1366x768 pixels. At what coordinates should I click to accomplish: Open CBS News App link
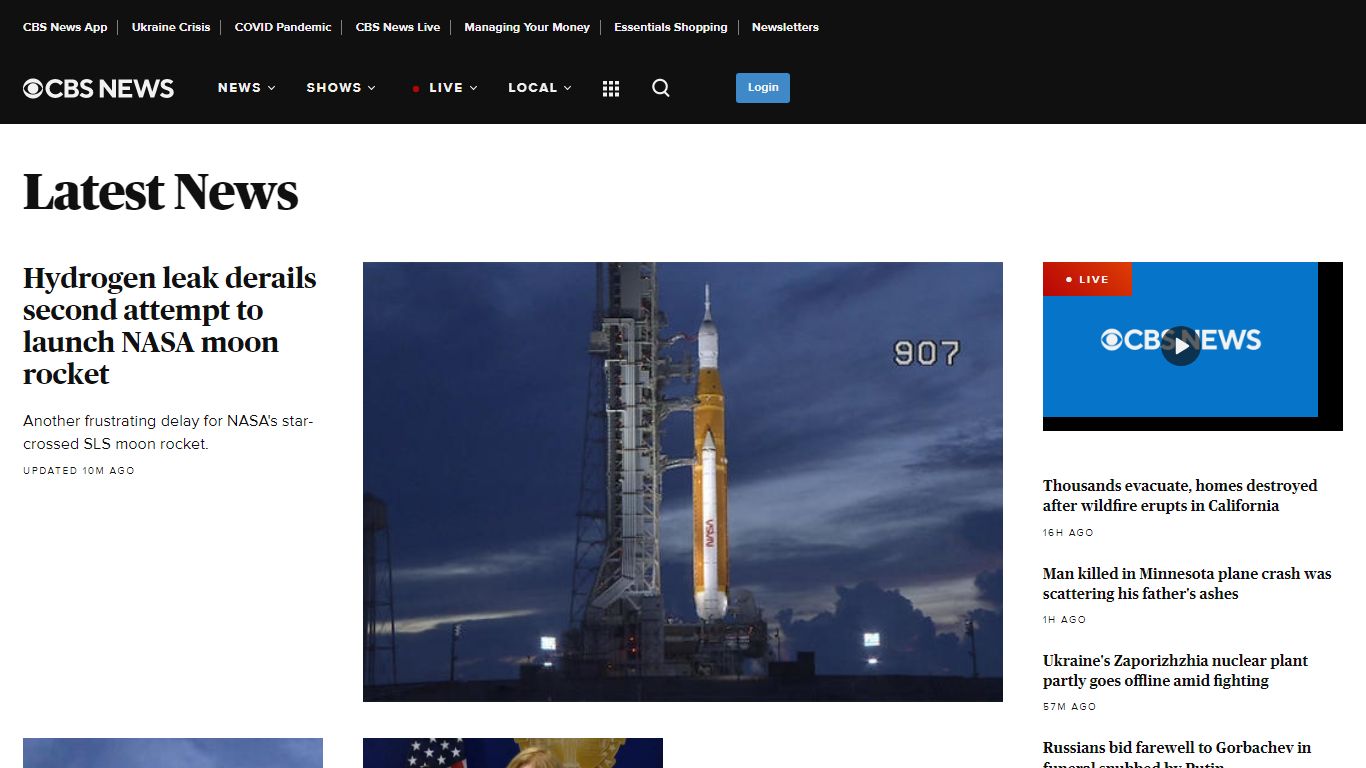[65, 27]
